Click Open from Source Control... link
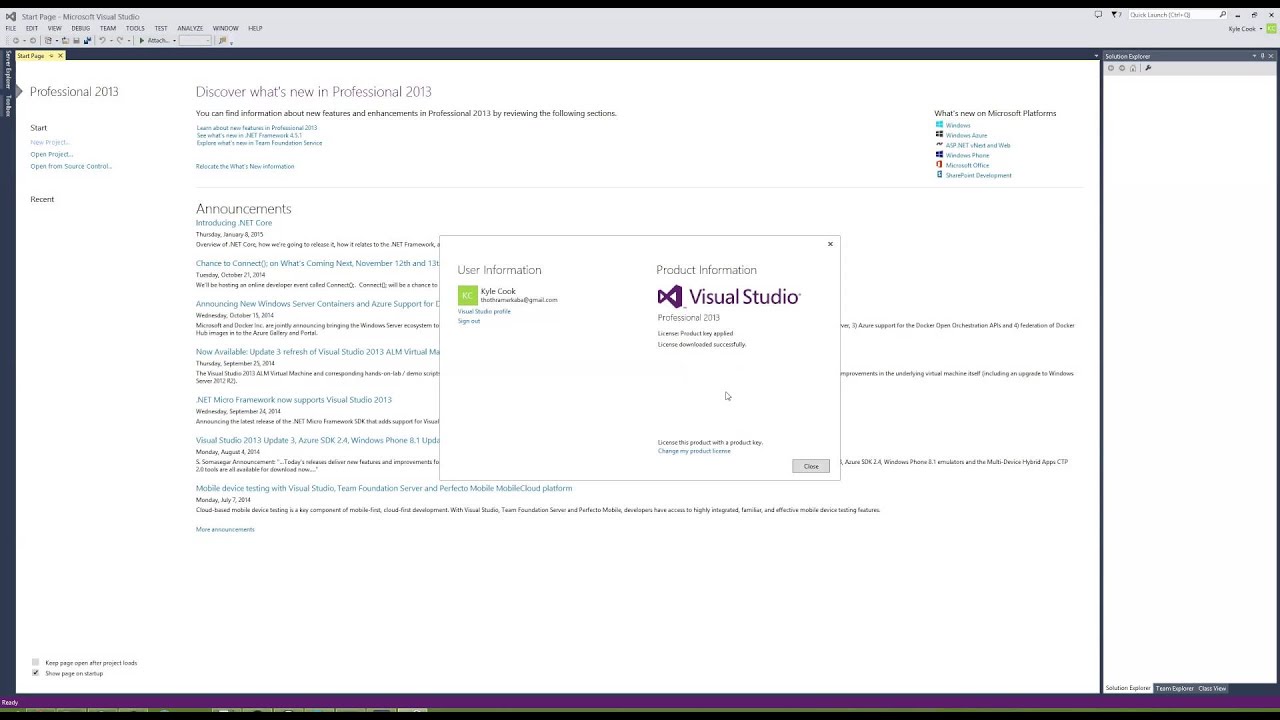Image resolution: width=1280 pixels, height=720 pixels. pyautogui.click(x=71, y=166)
